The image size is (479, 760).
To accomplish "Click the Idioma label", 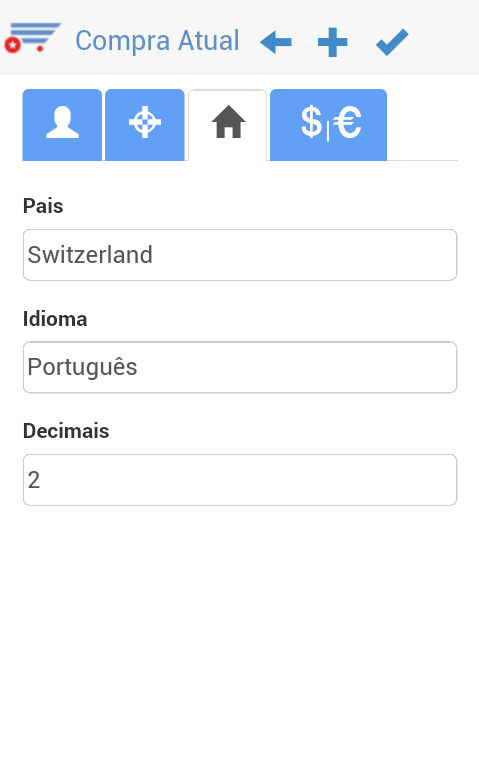I will pyautogui.click(x=55, y=319).
